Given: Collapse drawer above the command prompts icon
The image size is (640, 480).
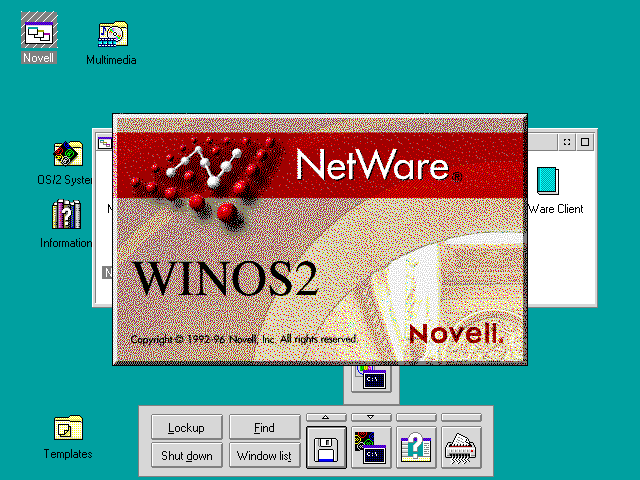Looking at the screenshot, I should click(371, 417).
